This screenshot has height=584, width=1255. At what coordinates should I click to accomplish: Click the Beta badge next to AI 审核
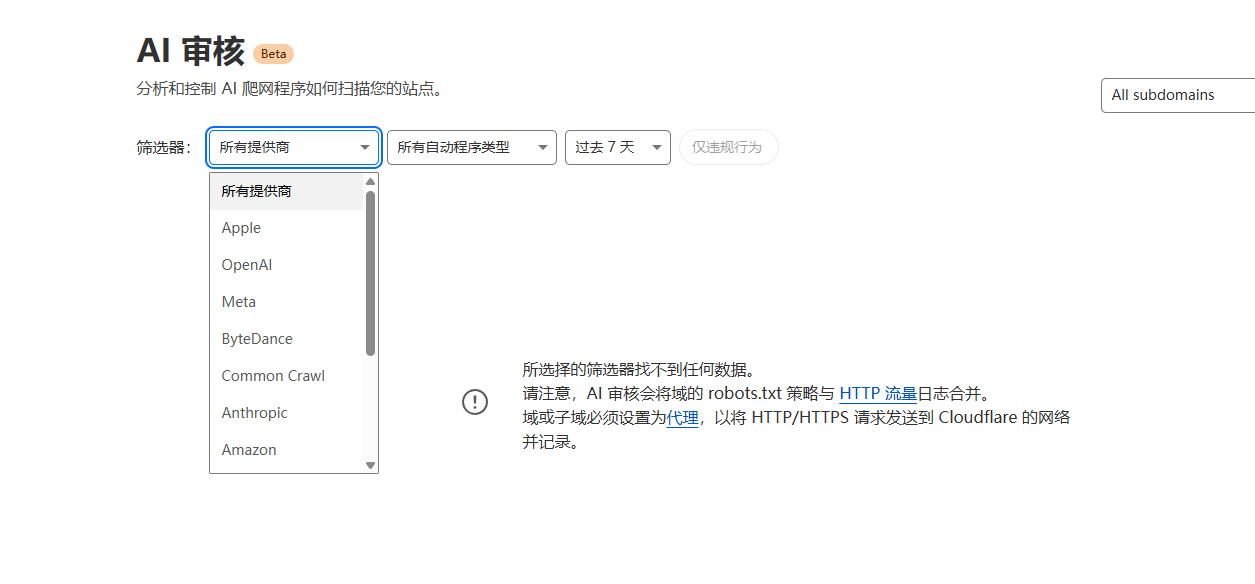click(272, 54)
